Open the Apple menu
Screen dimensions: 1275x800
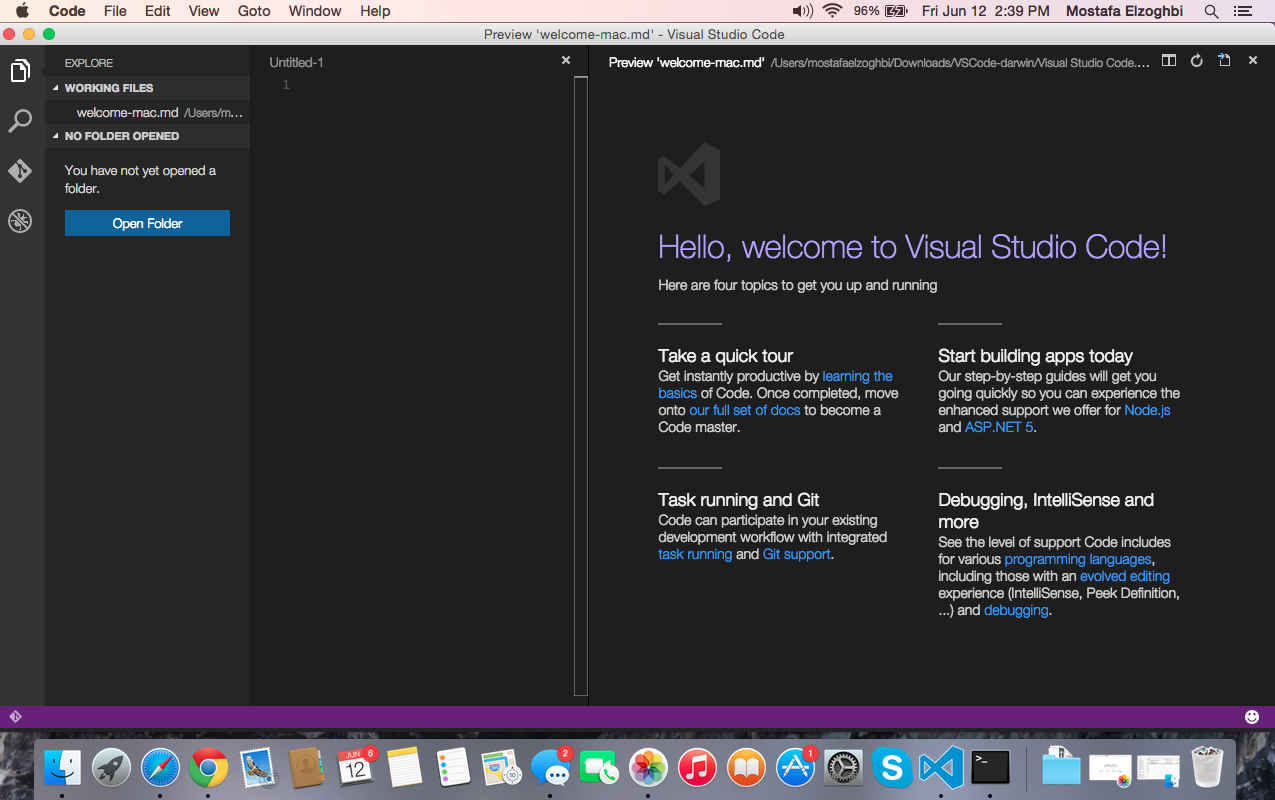(x=21, y=11)
